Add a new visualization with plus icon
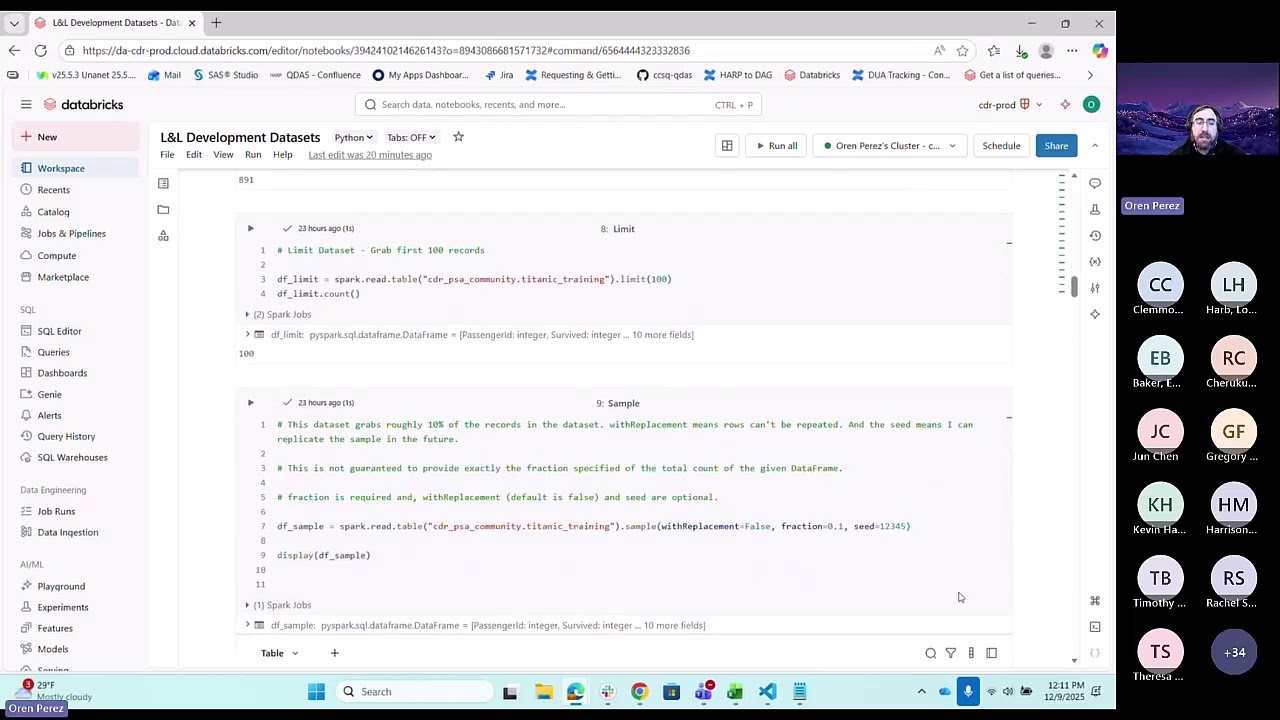Image resolution: width=1280 pixels, height=720 pixels. pyautogui.click(x=334, y=653)
